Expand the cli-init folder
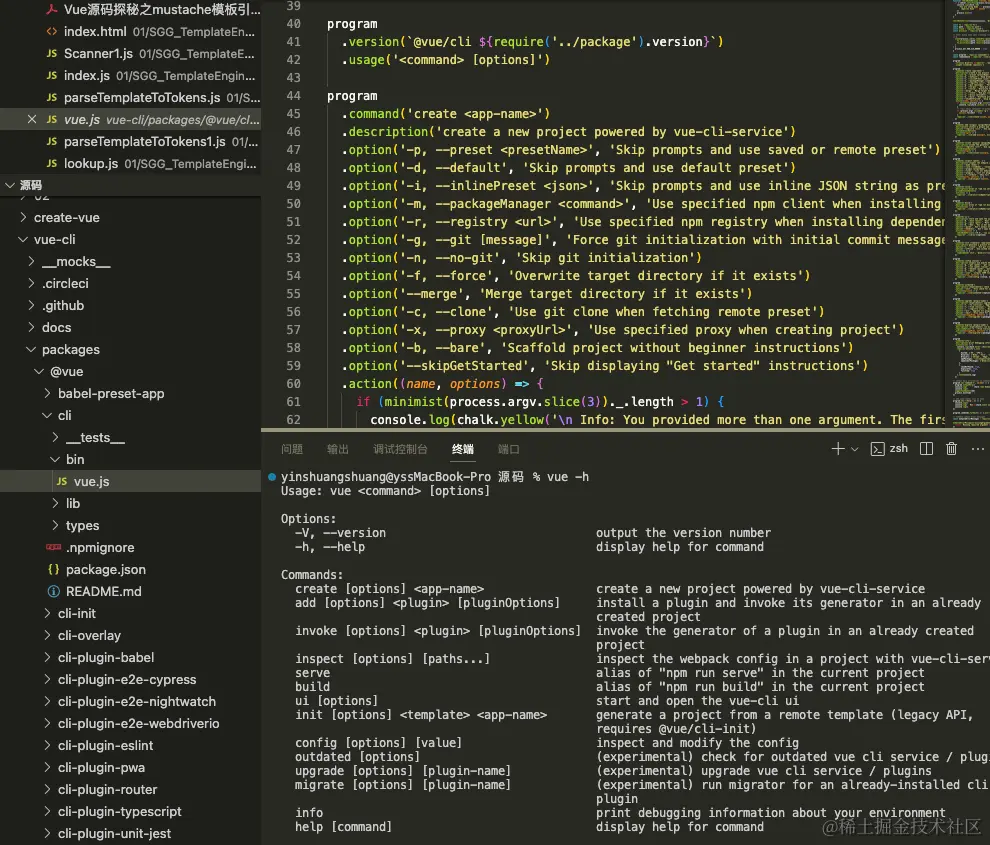This screenshot has width=990, height=845. 130,614
